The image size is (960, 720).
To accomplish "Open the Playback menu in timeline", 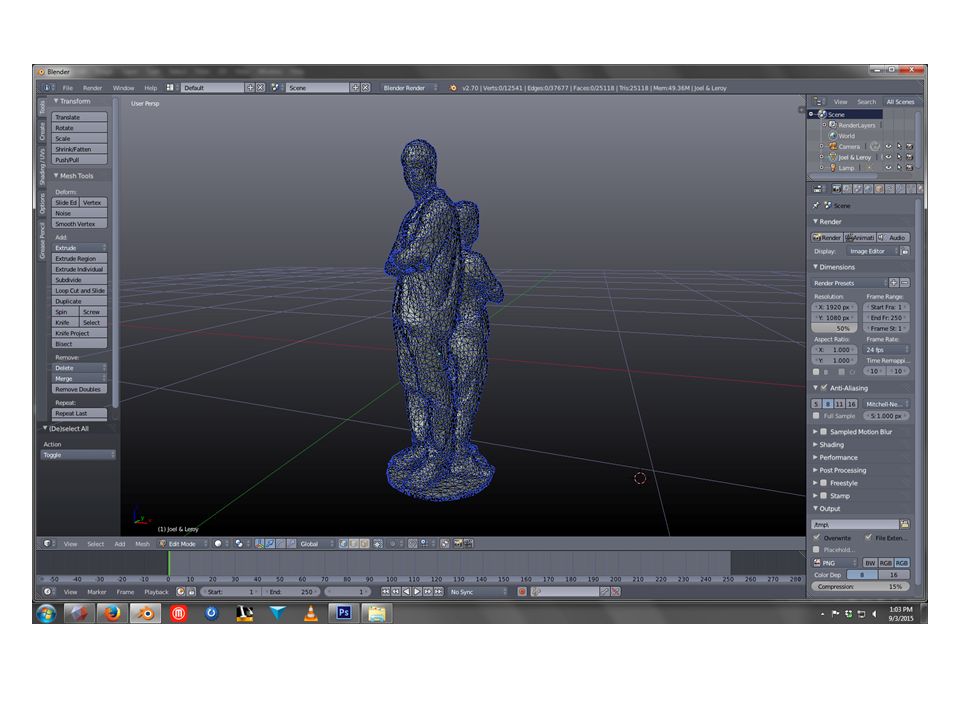I will point(156,592).
